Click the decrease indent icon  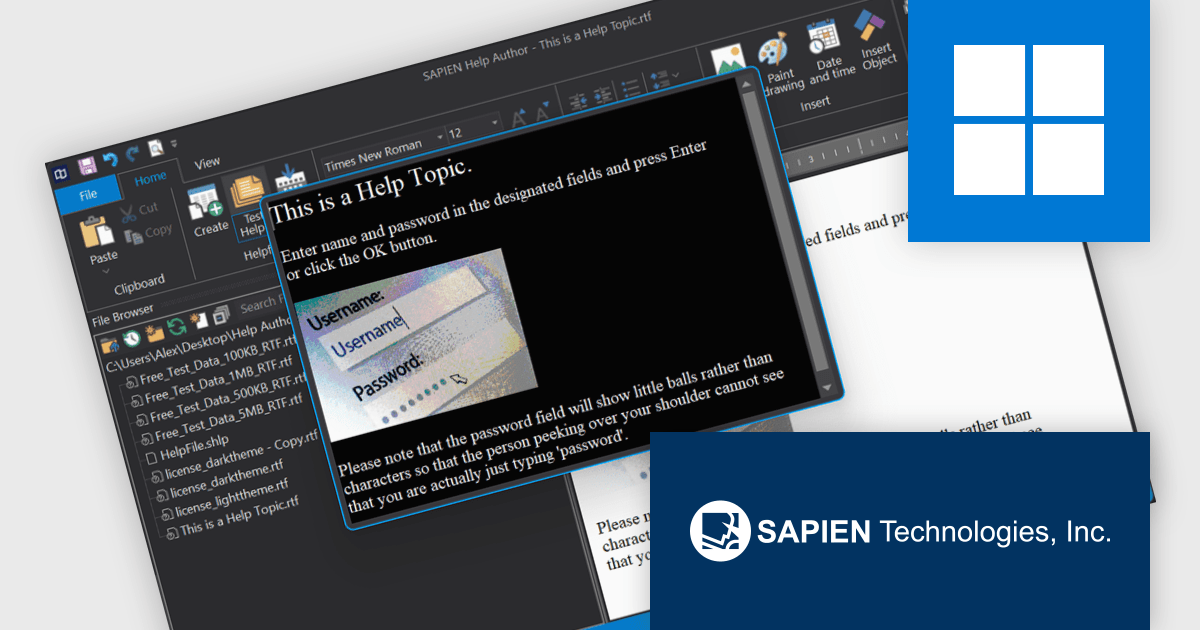tap(578, 101)
